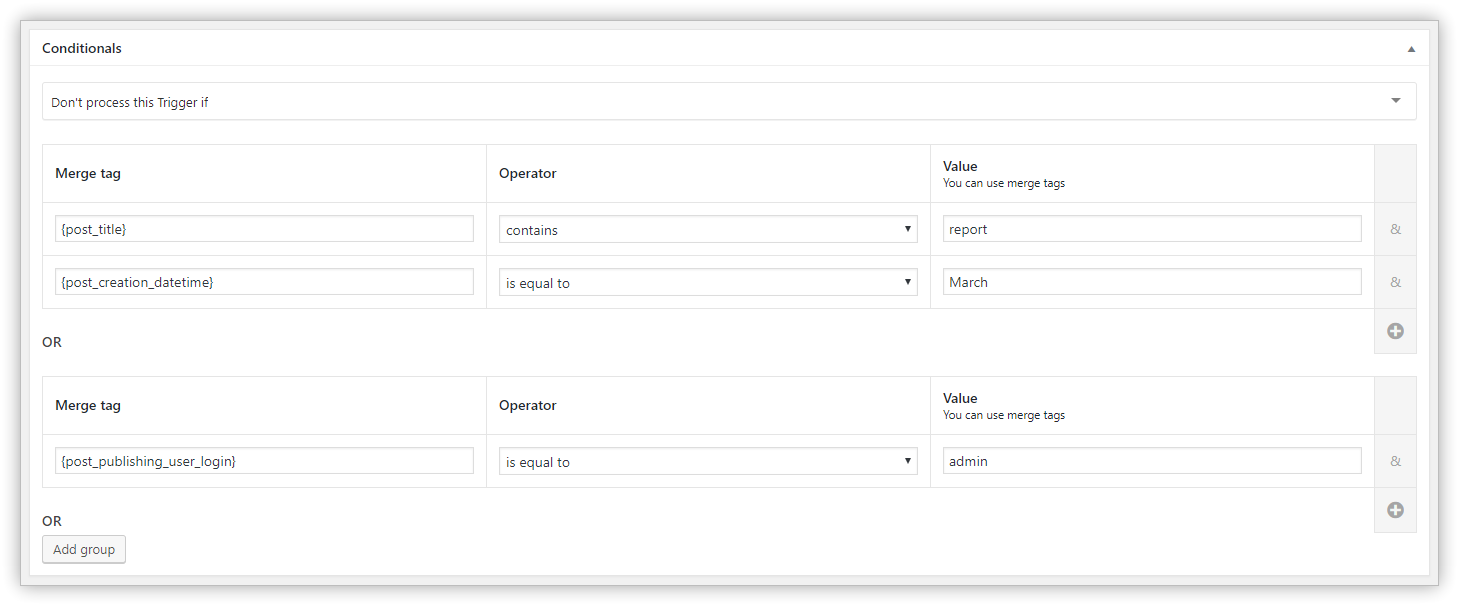Click the OR label above Add group
Viewport: 1459px width, 606px height.
52,521
